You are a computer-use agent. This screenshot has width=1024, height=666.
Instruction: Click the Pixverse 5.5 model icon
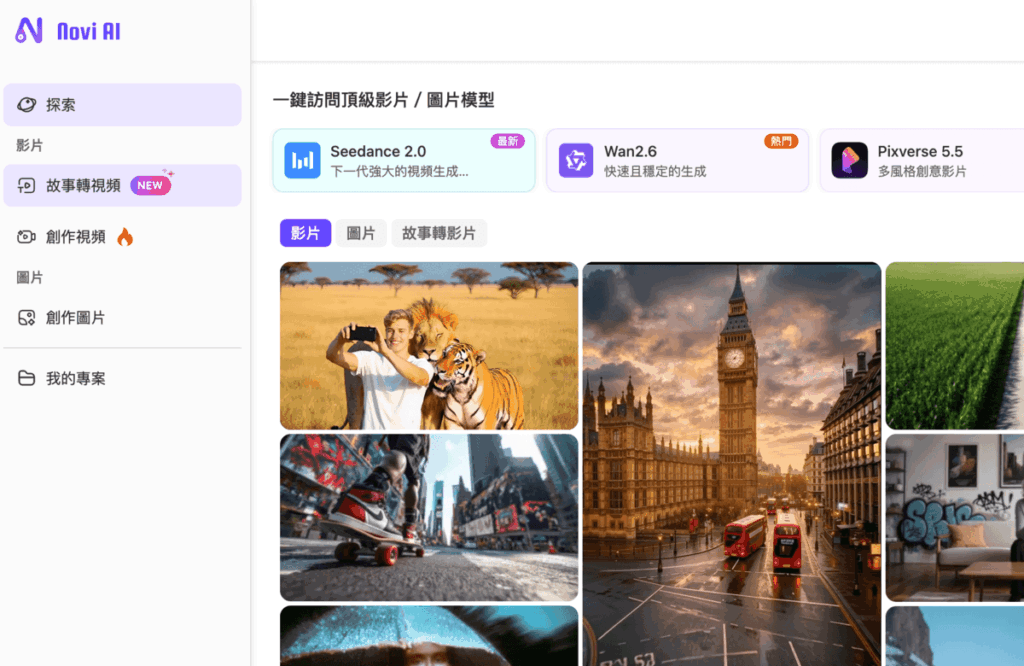click(x=848, y=160)
